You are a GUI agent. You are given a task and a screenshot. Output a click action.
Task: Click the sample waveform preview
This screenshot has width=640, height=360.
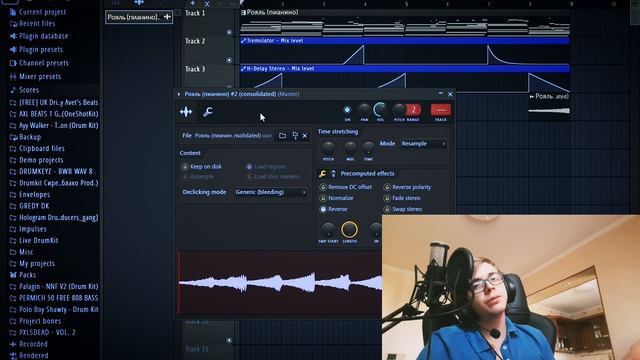[280, 283]
